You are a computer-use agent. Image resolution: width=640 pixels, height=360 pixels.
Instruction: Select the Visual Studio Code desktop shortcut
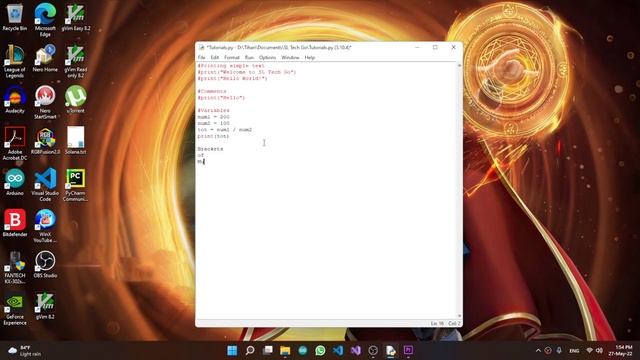[x=45, y=185]
